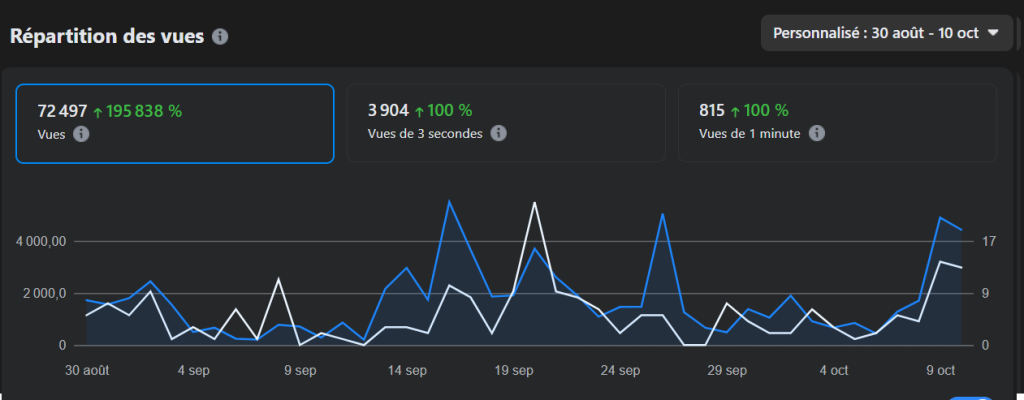Click green arrow on Vues de 3 secondes card

tap(420, 111)
